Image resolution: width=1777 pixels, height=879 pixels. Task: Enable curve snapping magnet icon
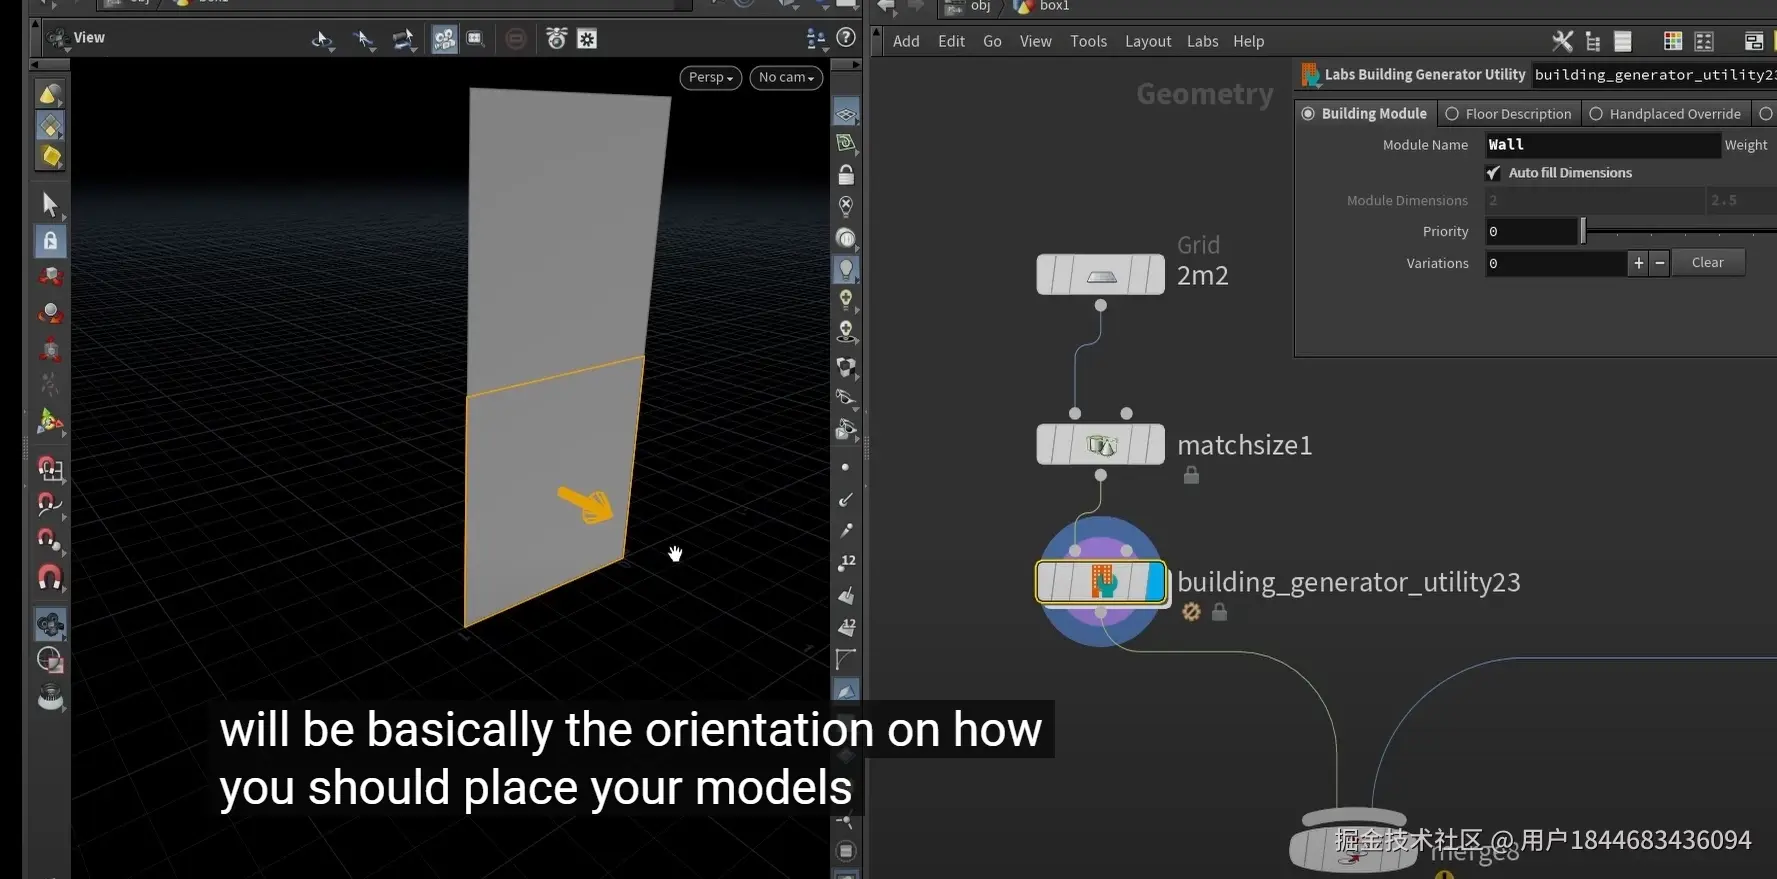(49, 504)
